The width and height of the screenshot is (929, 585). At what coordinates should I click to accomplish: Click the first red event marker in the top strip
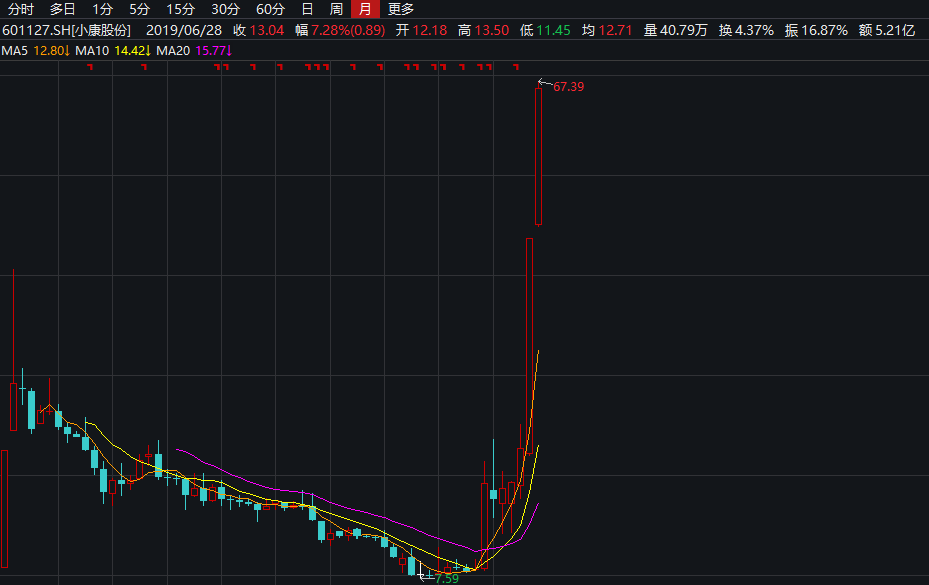point(90,67)
